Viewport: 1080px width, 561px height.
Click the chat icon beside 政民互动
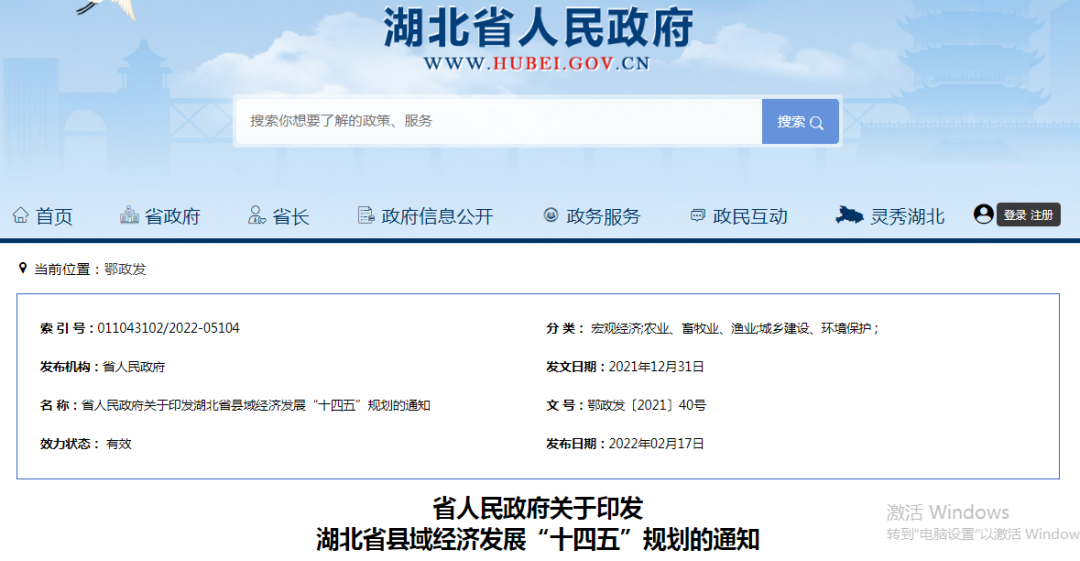tap(697, 216)
